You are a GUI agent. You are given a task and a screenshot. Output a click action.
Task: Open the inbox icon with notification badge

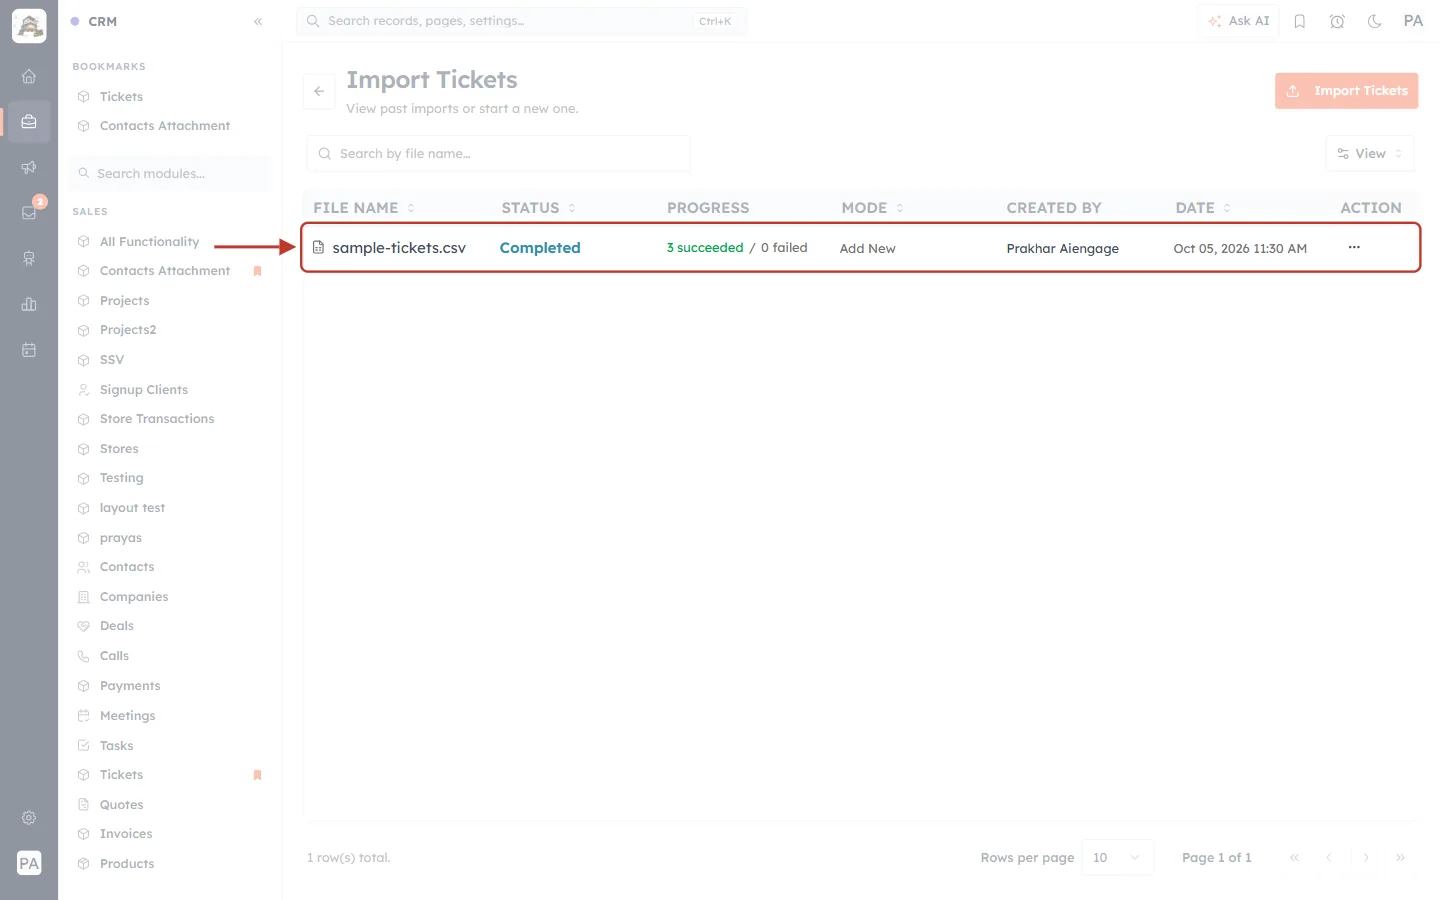tap(29, 212)
